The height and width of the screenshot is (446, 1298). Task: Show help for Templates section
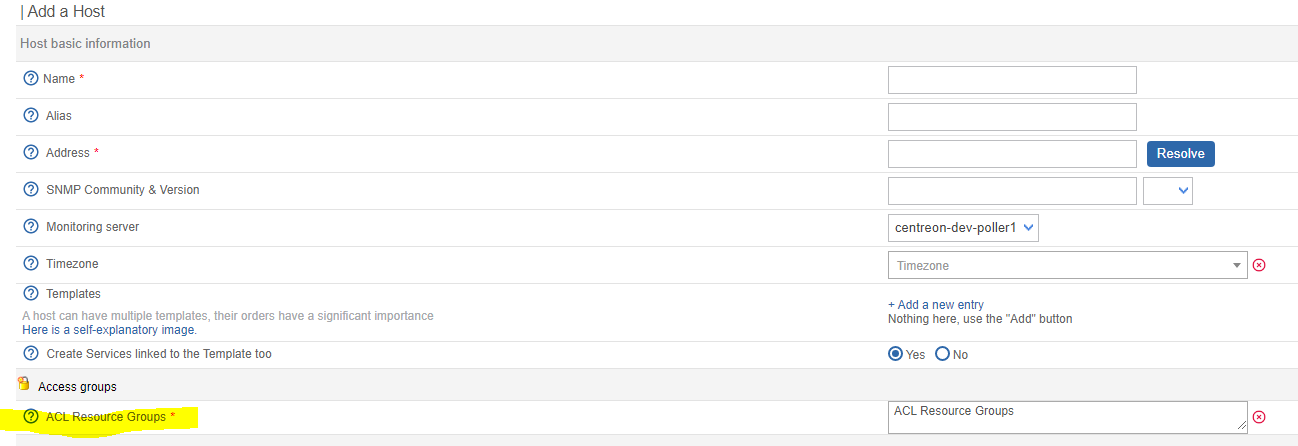[30, 294]
